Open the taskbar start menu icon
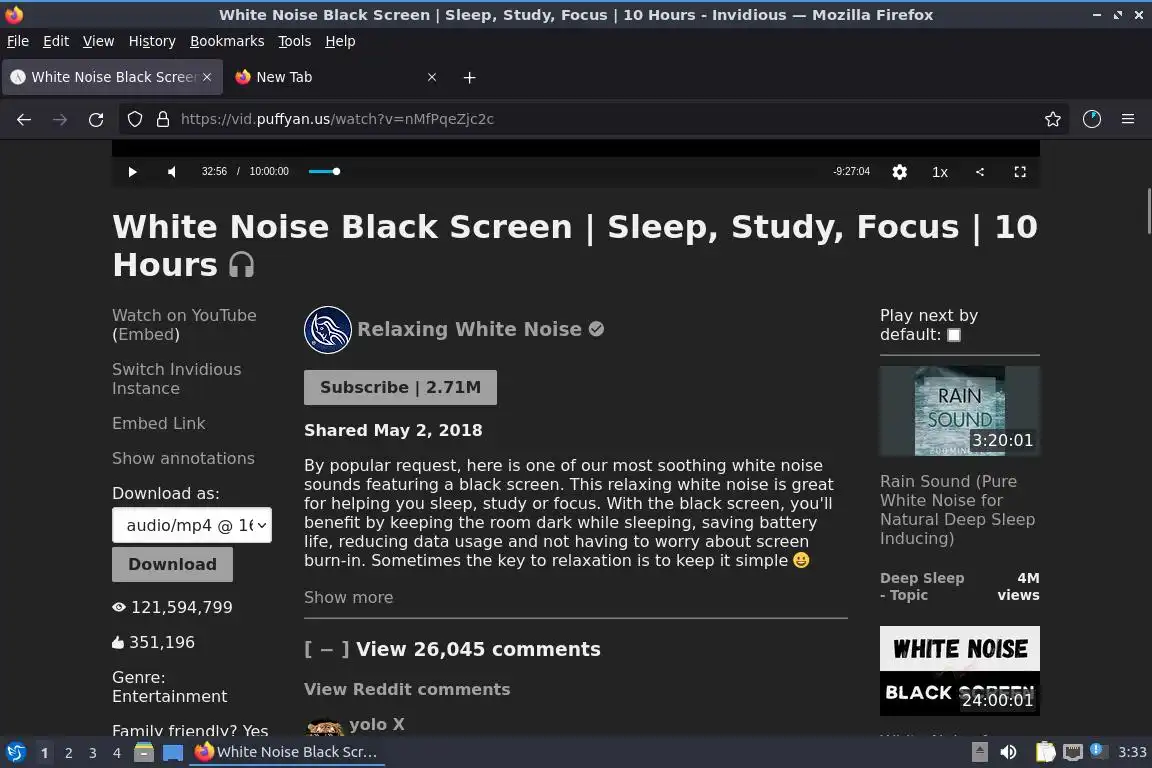 15,753
